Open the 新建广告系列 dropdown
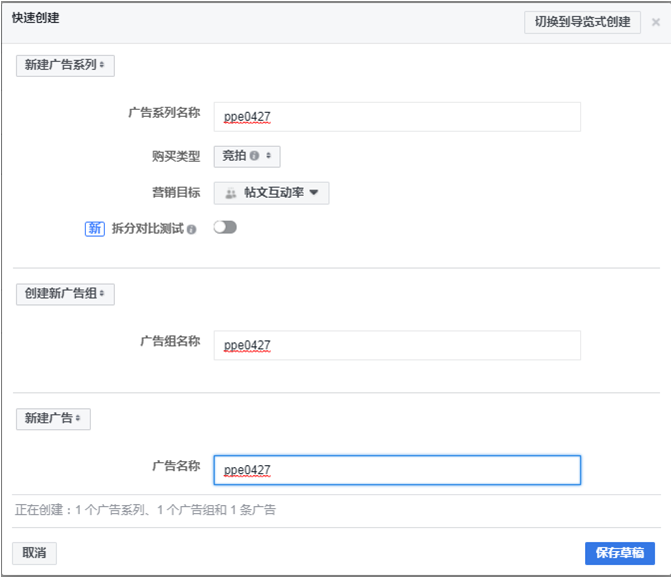This screenshot has height=578, width=672. 65,66
